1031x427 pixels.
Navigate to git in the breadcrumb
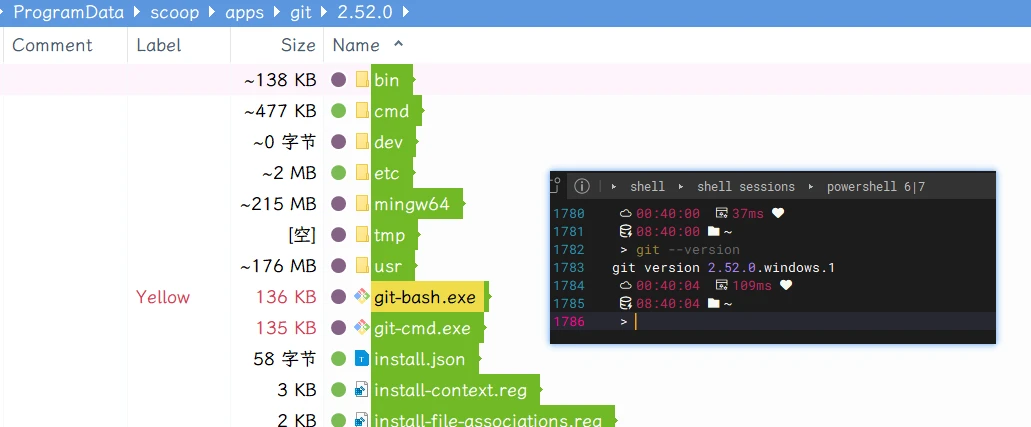[300, 13]
